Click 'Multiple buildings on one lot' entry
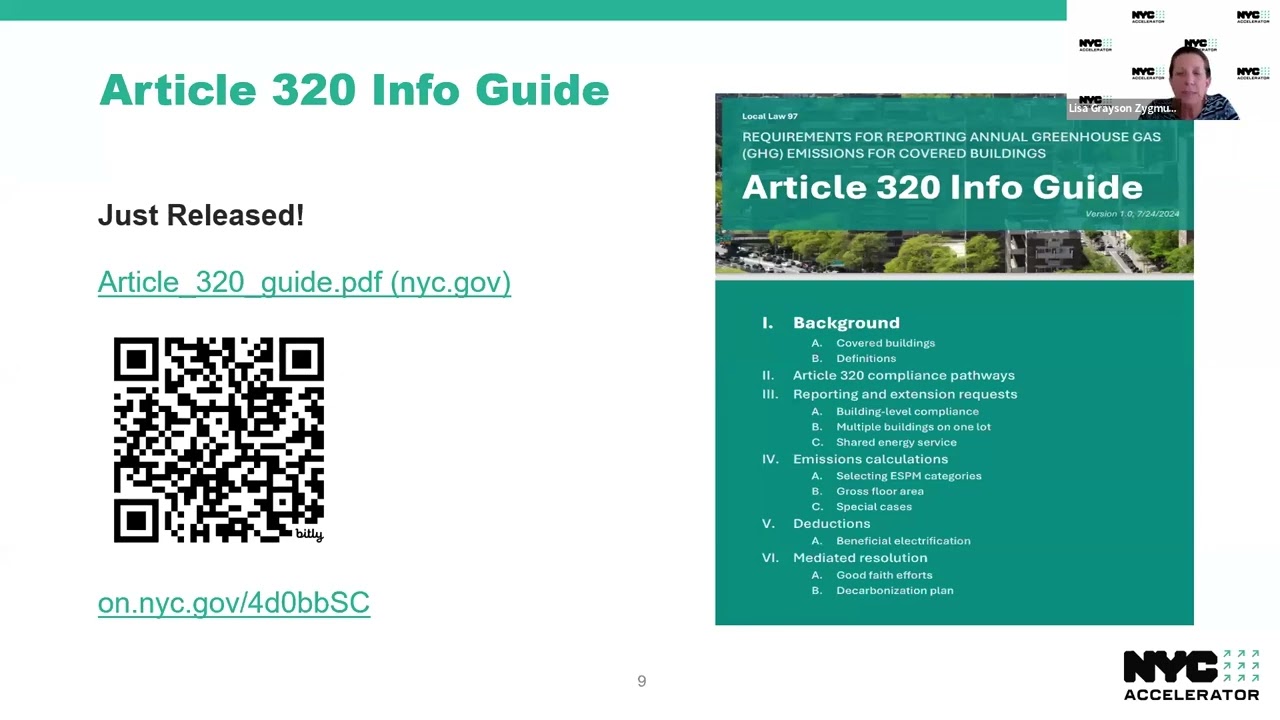1280x720 pixels. (x=913, y=426)
